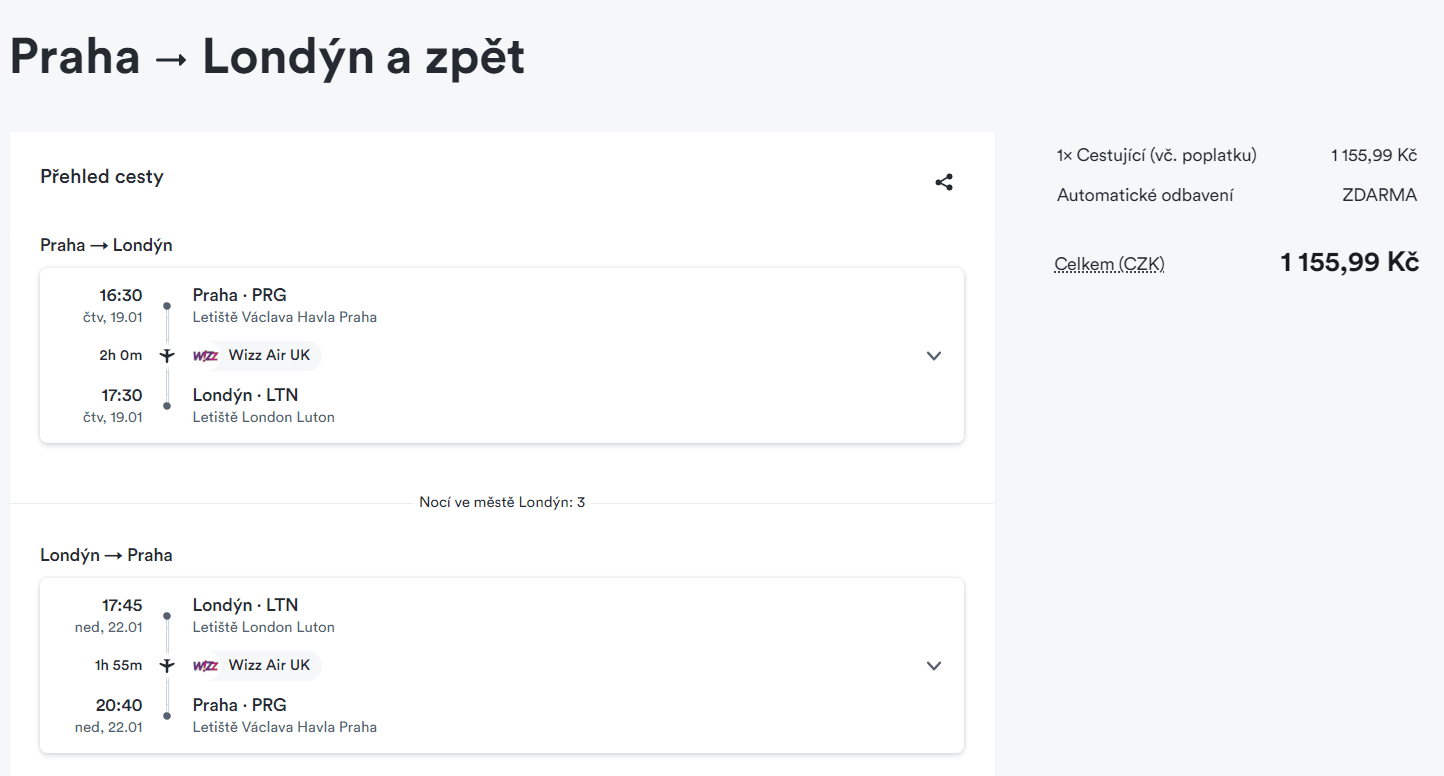Click the share icon in Přehled cesty

[x=944, y=182]
